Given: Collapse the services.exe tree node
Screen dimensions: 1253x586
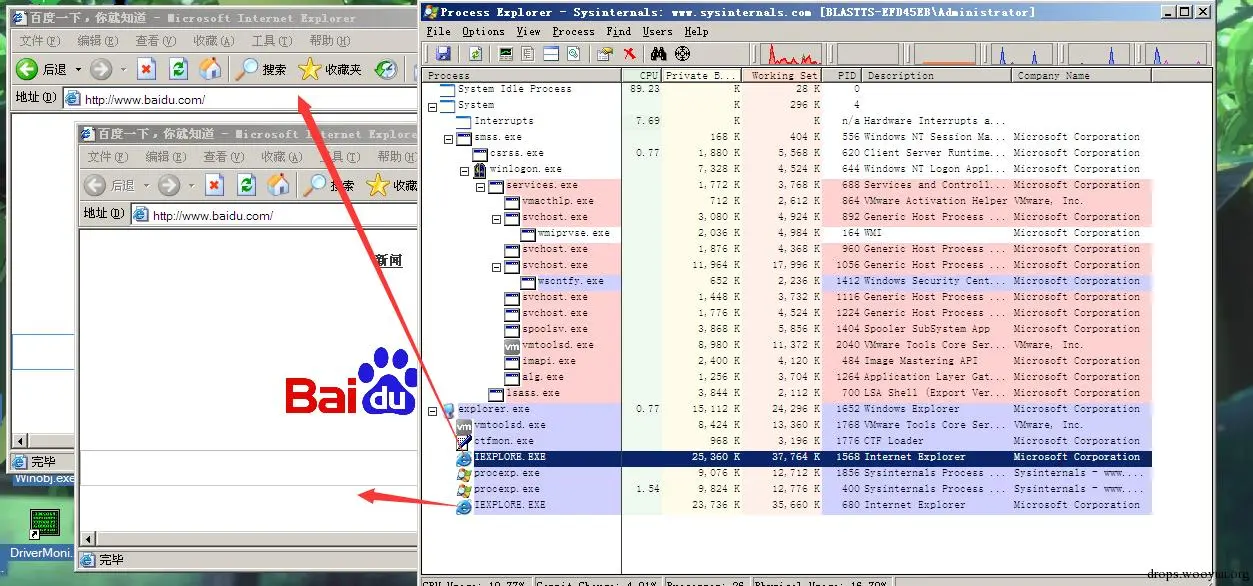Looking at the screenshot, I should click(x=481, y=186).
